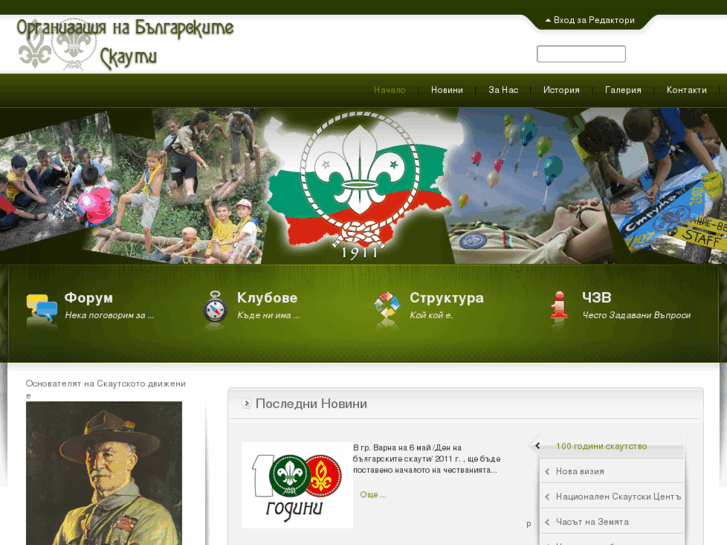Select the 100 години скаутство news tab
Image resolution: width=727 pixels, height=545 pixels.
click(x=601, y=446)
